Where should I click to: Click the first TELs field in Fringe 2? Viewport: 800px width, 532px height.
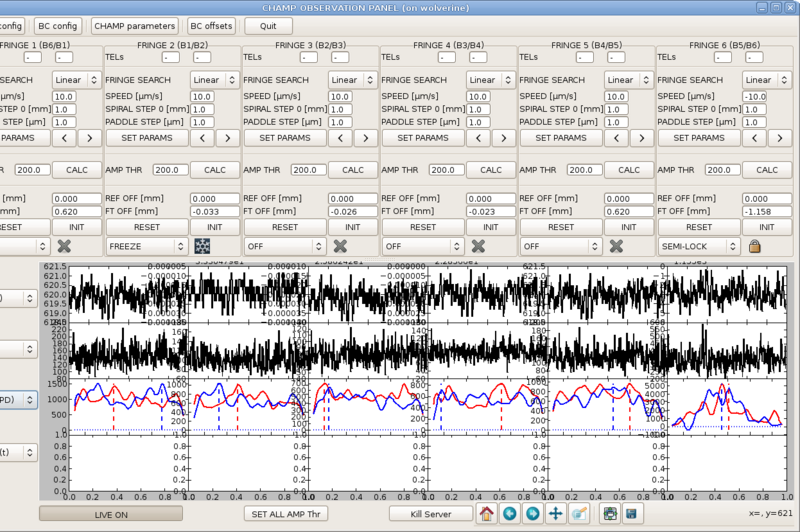[171, 57]
